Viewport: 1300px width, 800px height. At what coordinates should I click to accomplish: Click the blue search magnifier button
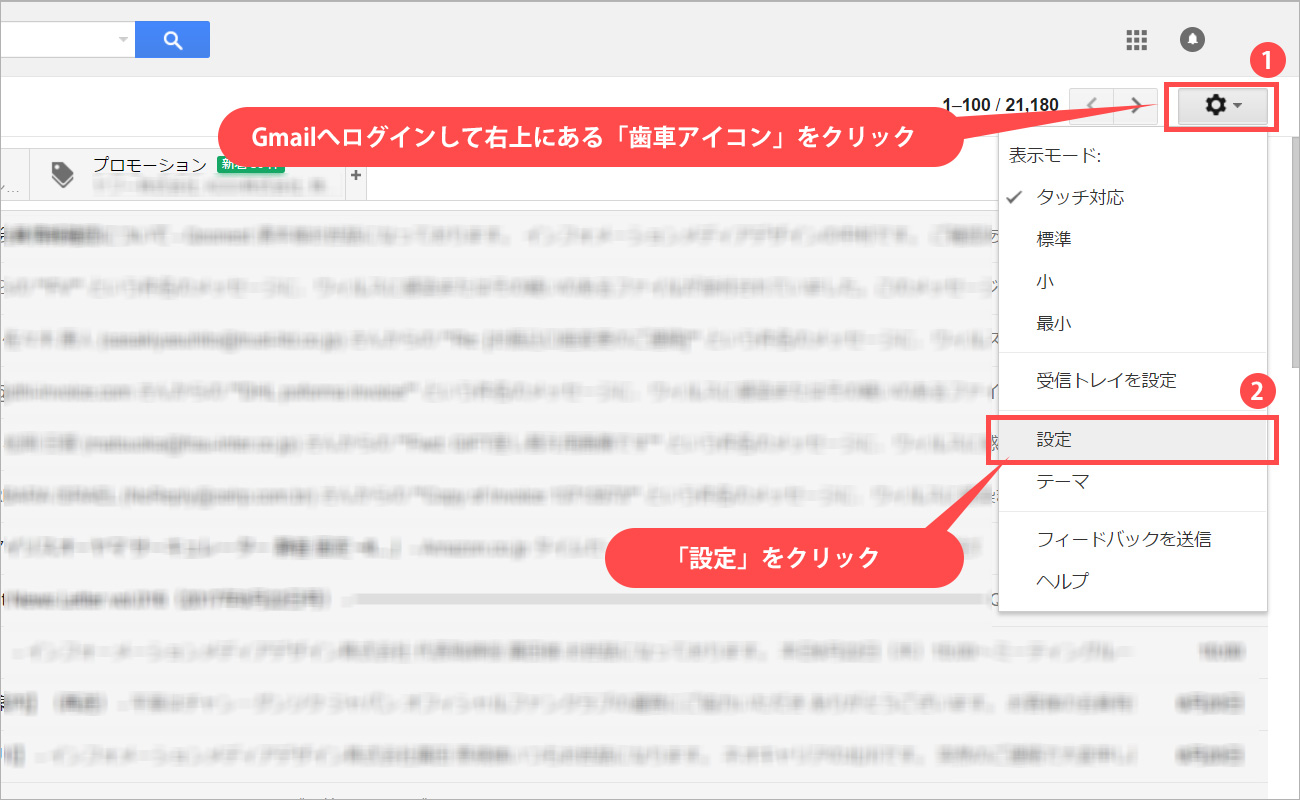coord(172,39)
